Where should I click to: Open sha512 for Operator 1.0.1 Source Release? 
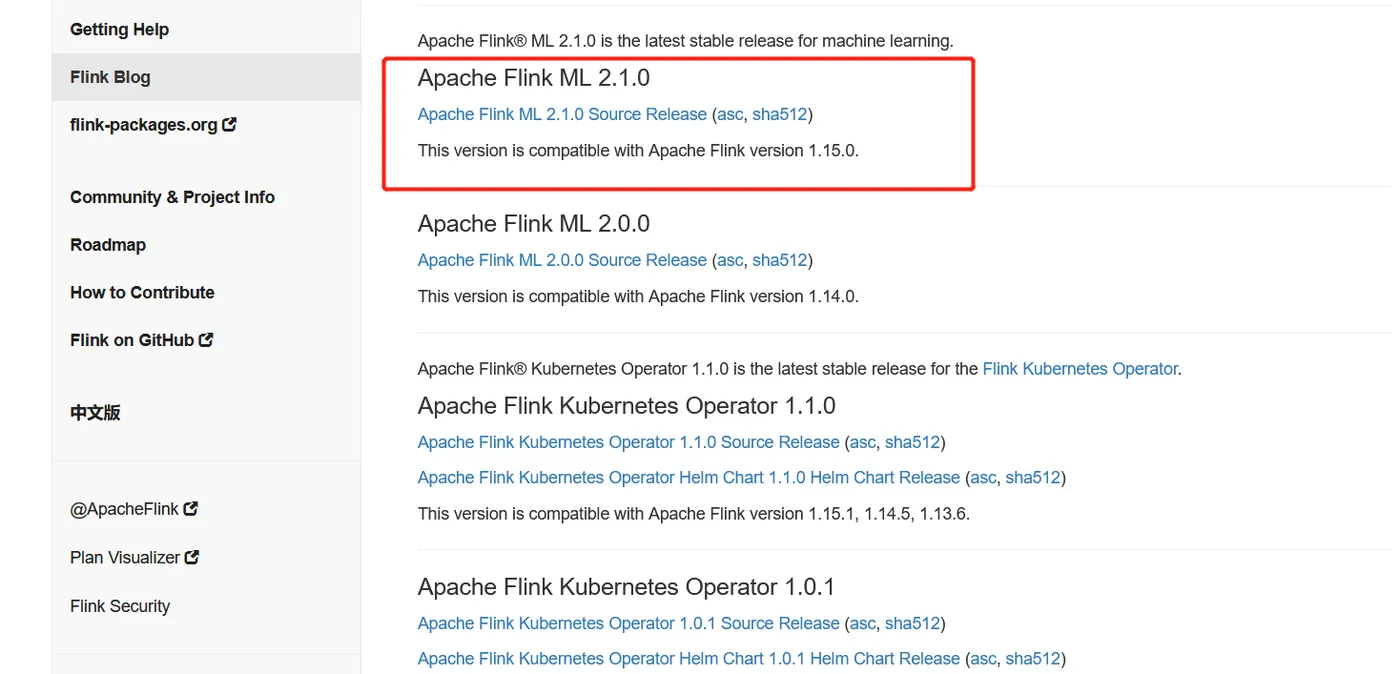(x=912, y=623)
